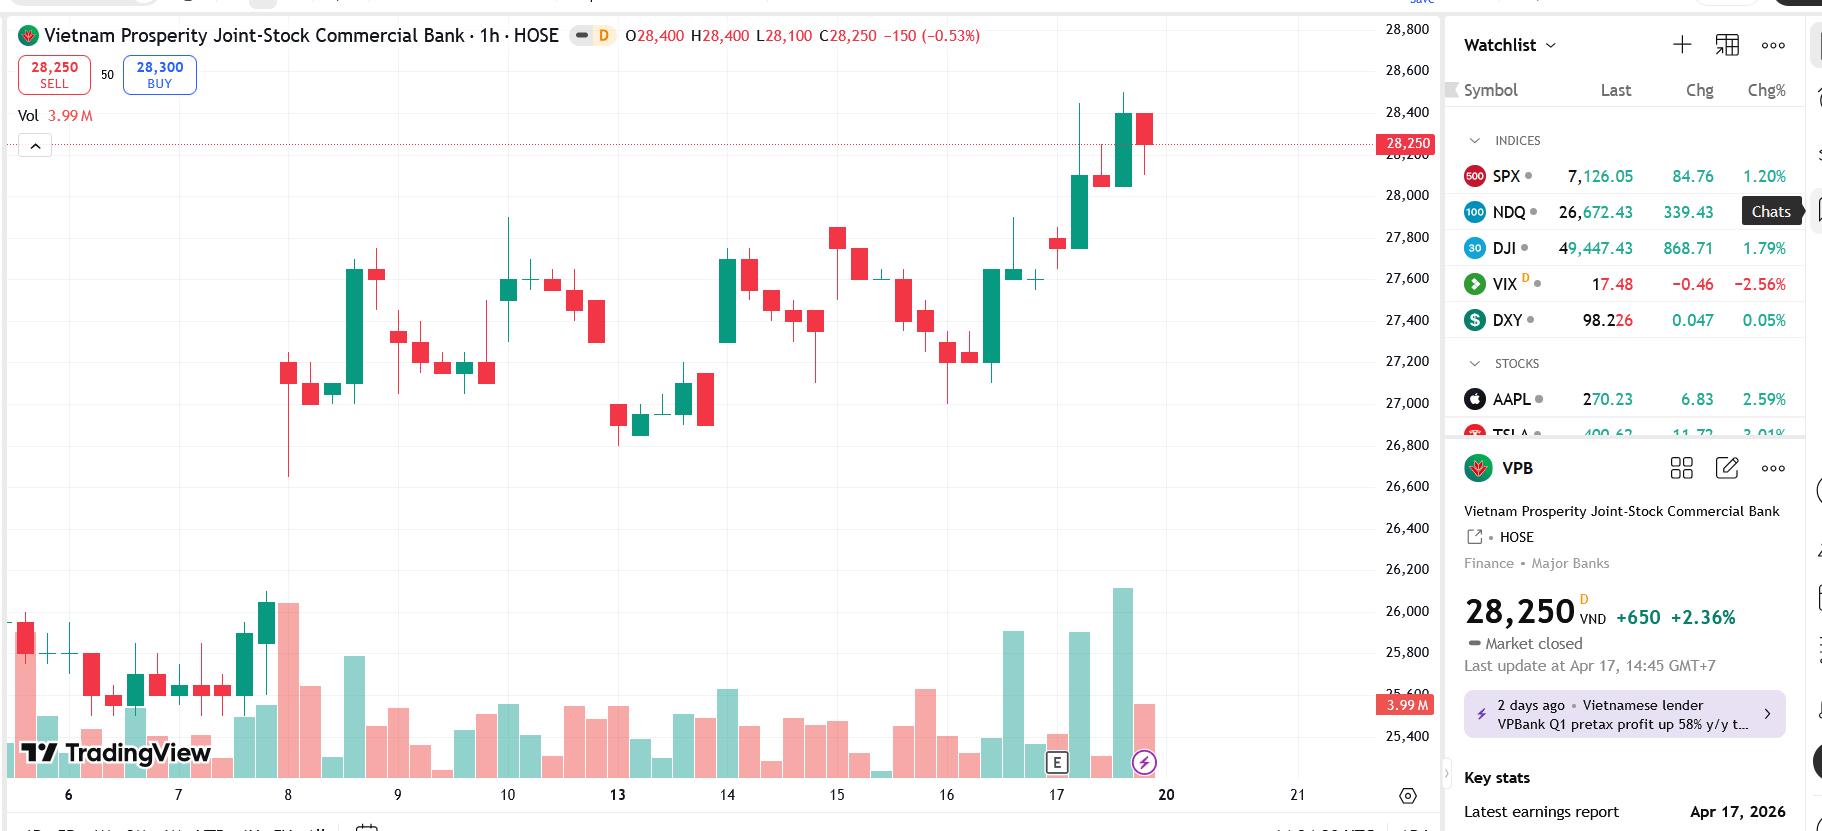Viewport: 1822px width, 831px height.
Task: Click the BUY 28,300 button
Action: (x=160, y=75)
